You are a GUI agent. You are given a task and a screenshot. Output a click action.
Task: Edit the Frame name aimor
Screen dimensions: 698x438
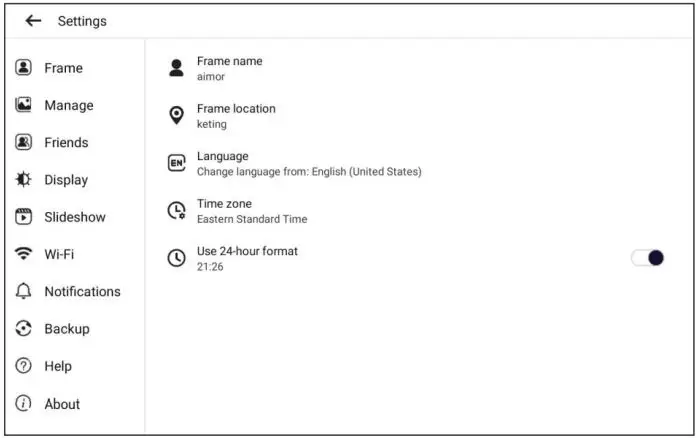tap(229, 68)
